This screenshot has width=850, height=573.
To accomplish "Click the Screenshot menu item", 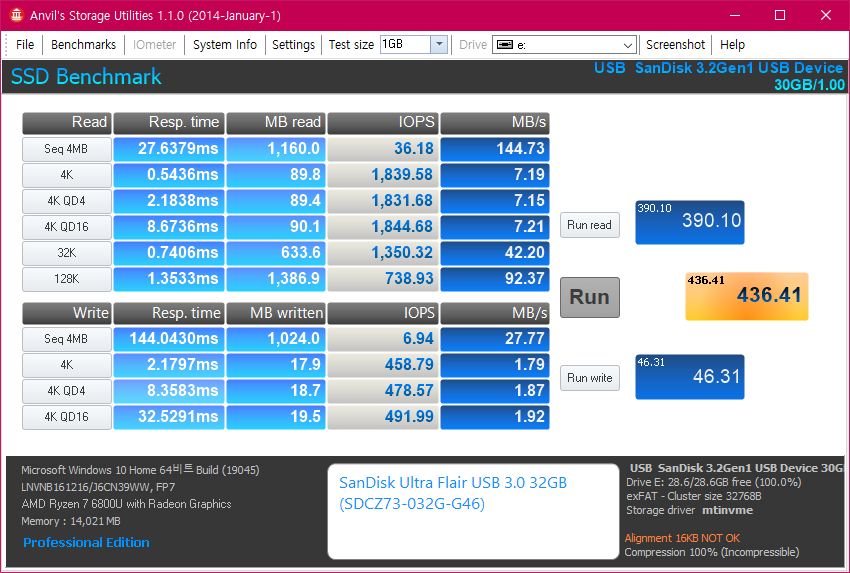I will pos(675,44).
